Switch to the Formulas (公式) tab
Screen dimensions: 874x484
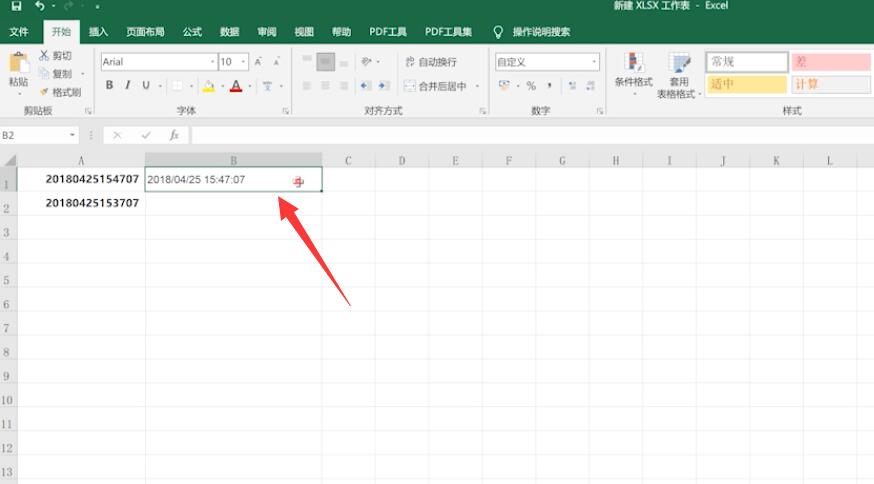coord(192,32)
